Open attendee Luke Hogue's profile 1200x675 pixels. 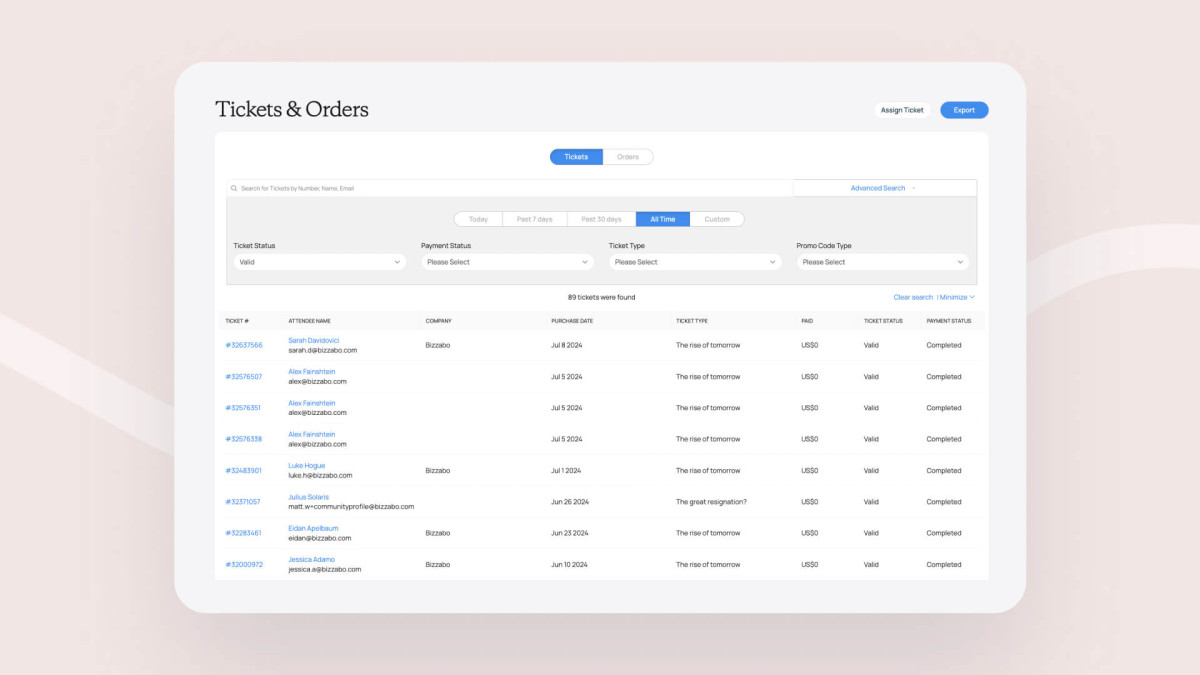click(x=307, y=466)
